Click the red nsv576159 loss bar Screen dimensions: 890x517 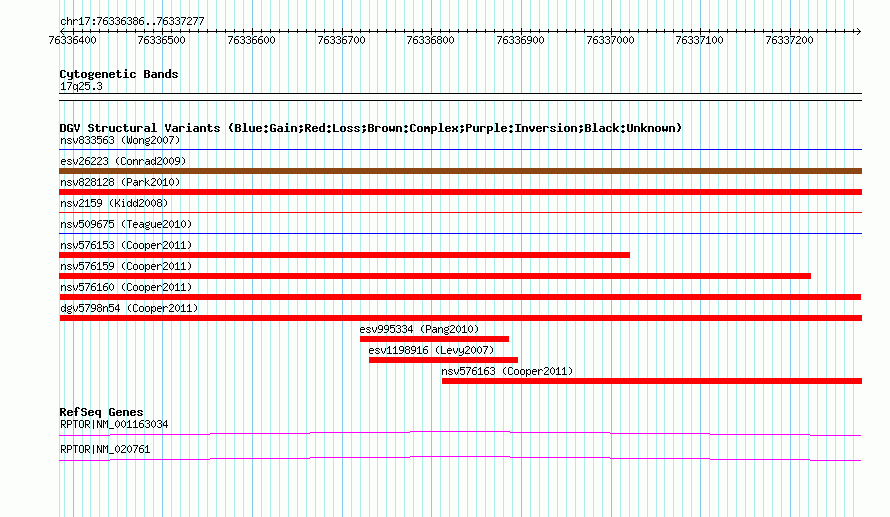point(435,276)
